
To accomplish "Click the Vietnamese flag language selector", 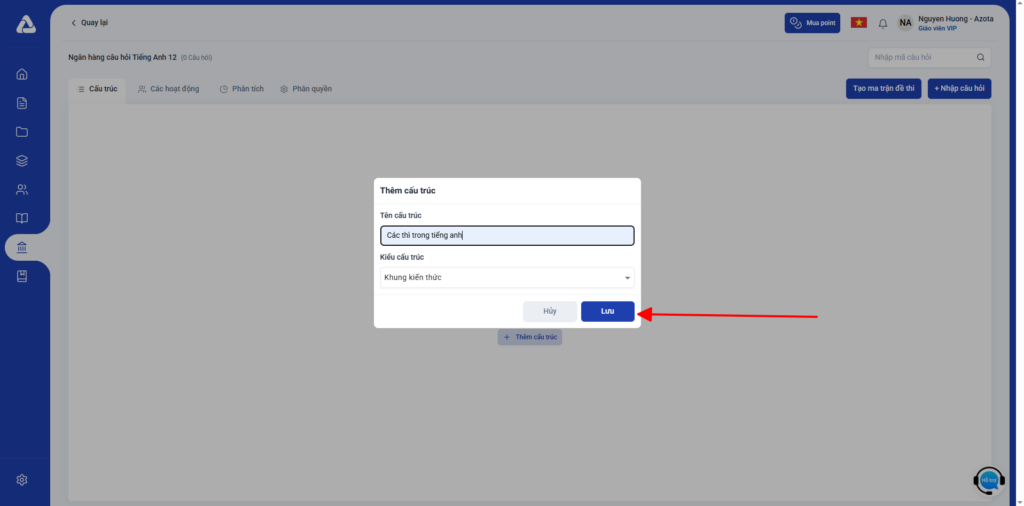I will pos(858,23).
